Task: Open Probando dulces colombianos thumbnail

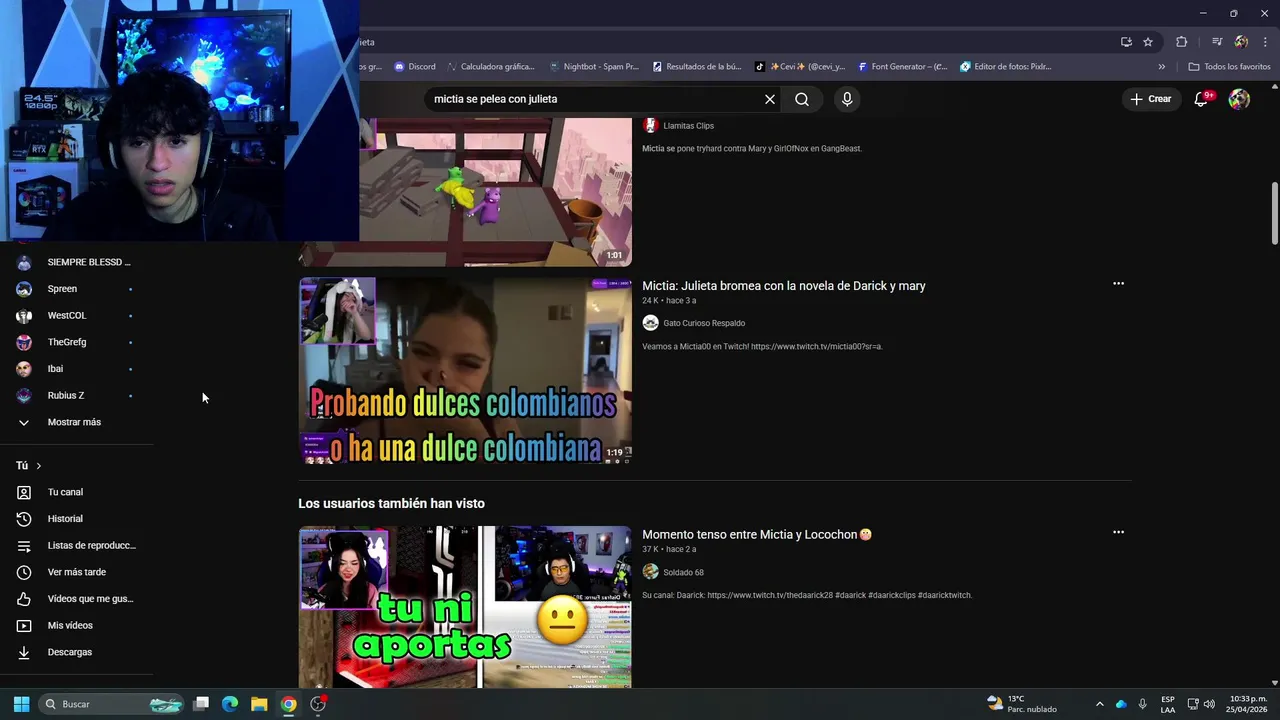Action: pos(465,371)
